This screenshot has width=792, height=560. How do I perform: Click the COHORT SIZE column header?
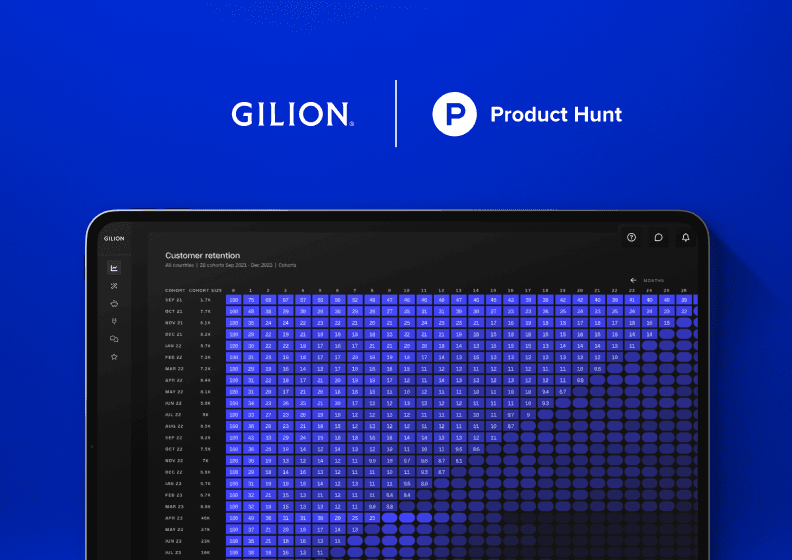point(205,290)
